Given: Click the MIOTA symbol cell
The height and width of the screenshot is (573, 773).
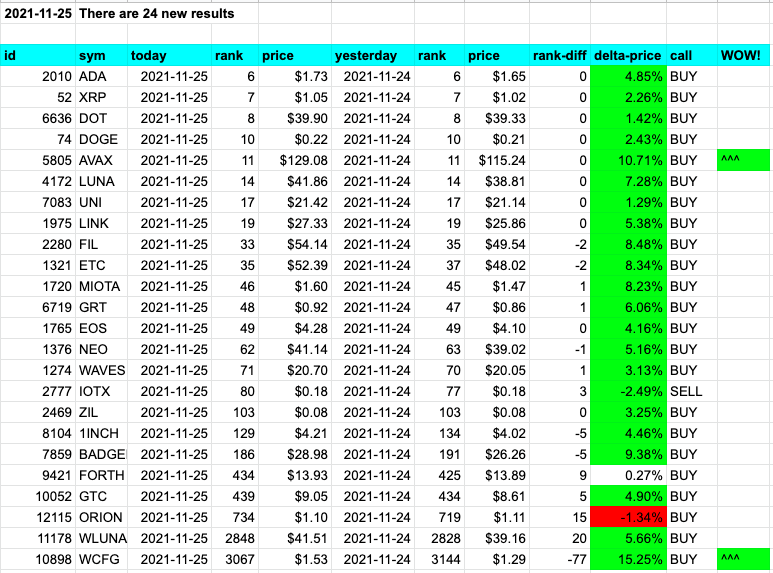Looking at the screenshot, I should (x=102, y=286).
